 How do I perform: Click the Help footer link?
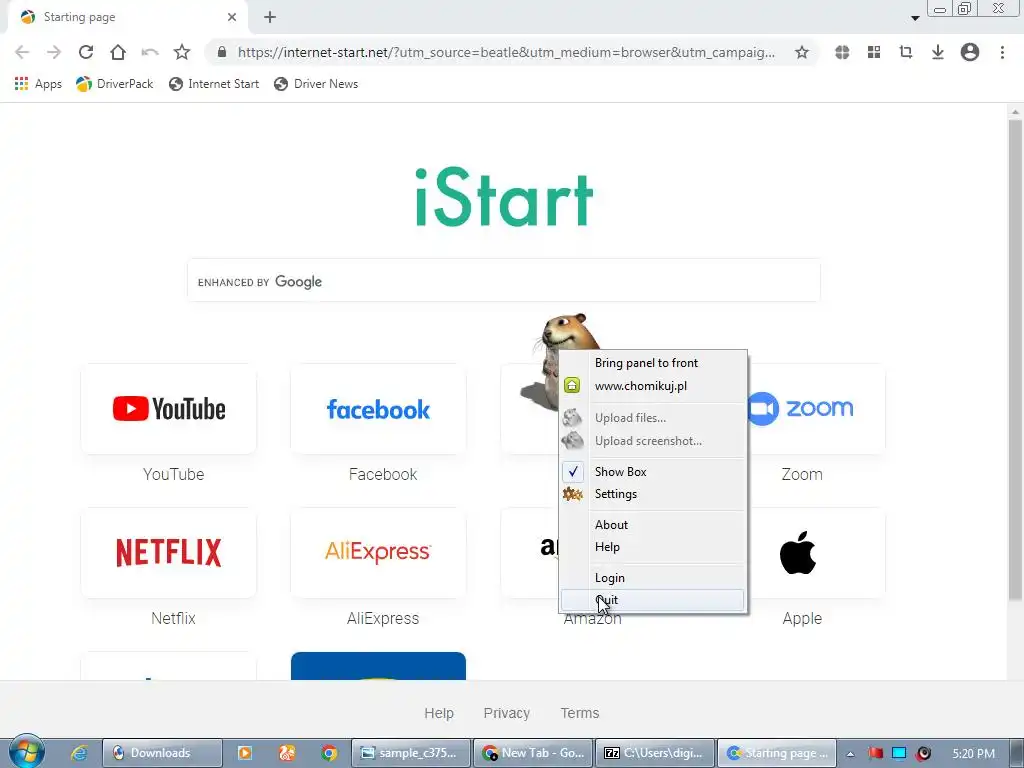(439, 713)
